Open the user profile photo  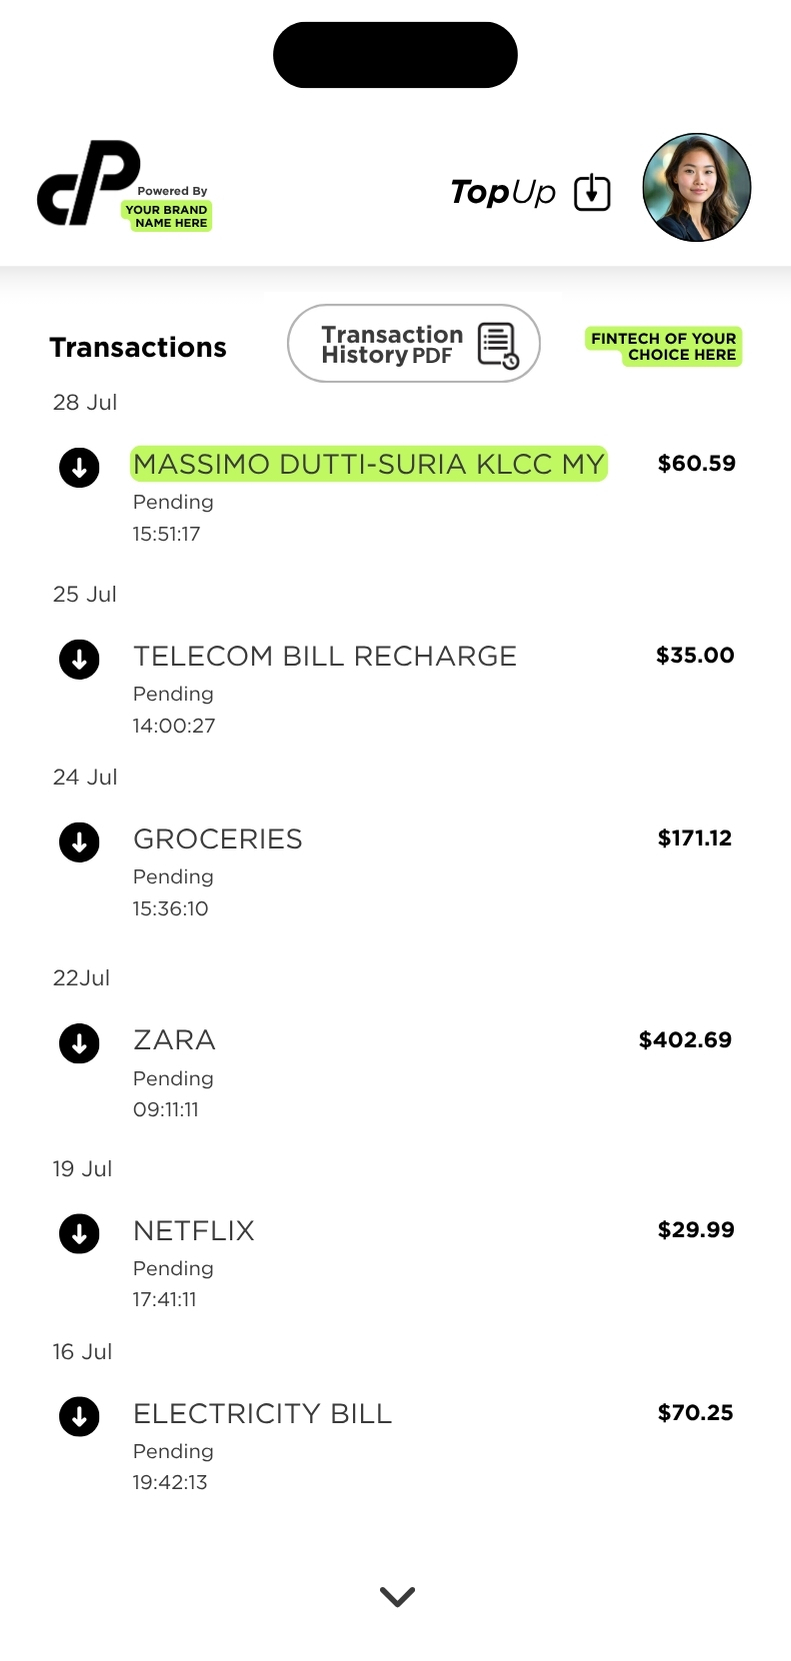click(696, 188)
